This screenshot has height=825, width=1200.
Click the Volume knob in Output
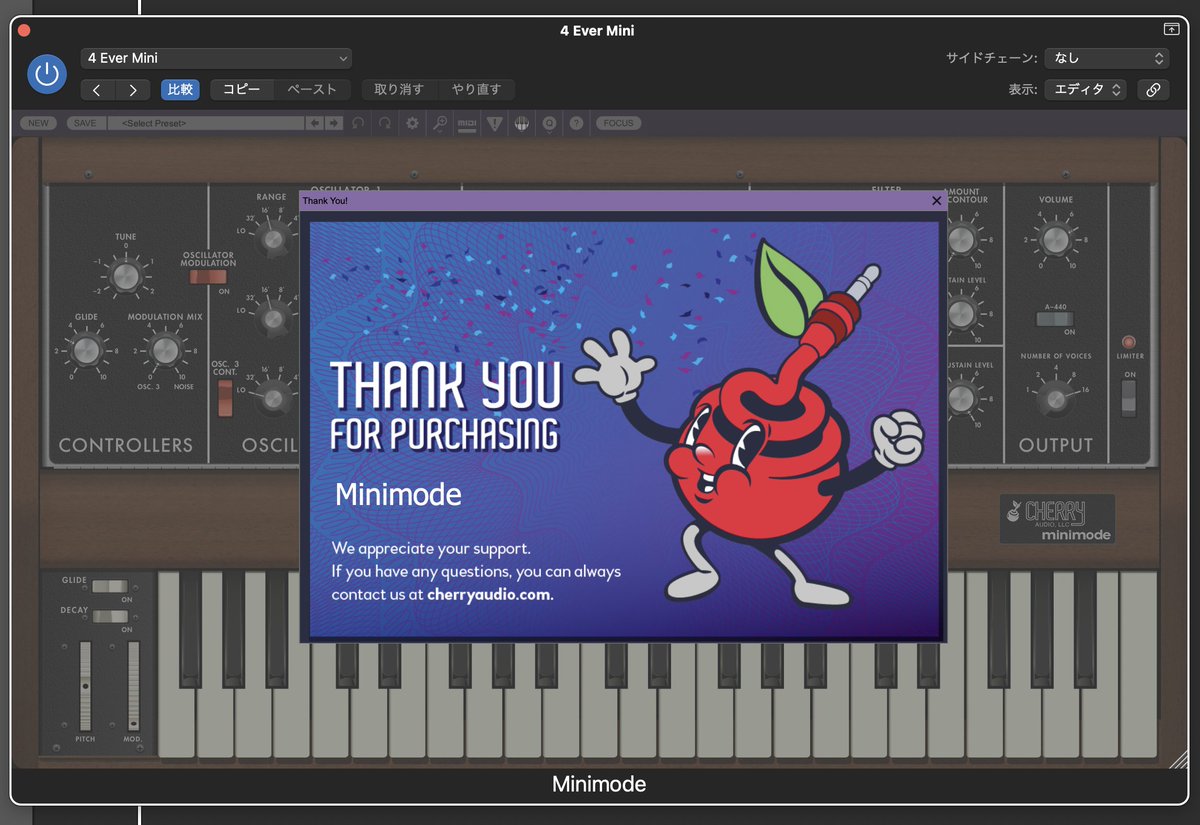click(1054, 240)
